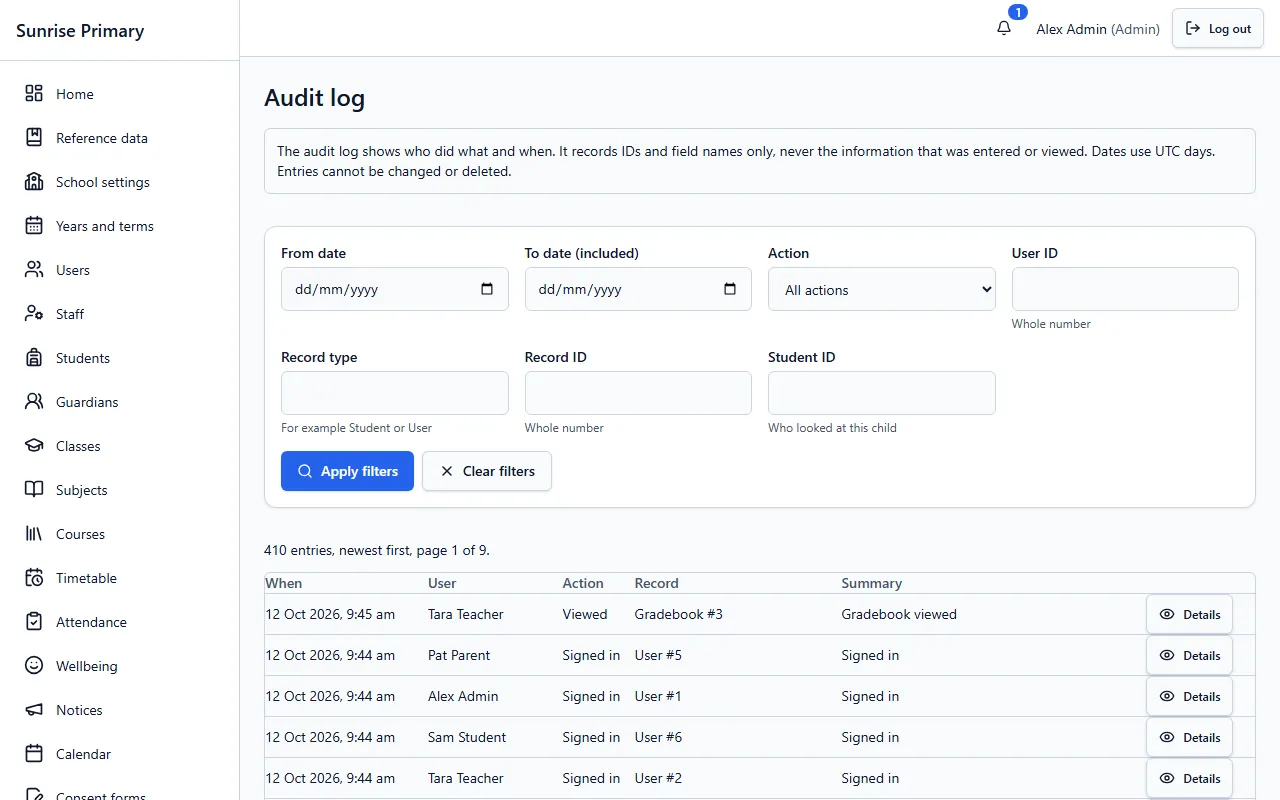Viewport: 1280px width, 800px height.
Task: Go to School settings icon
Action: click(34, 181)
